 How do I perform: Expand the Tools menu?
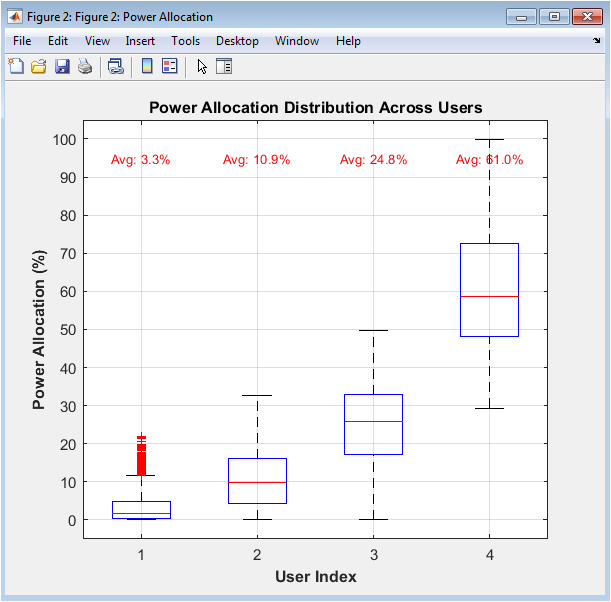pyautogui.click(x=185, y=41)
